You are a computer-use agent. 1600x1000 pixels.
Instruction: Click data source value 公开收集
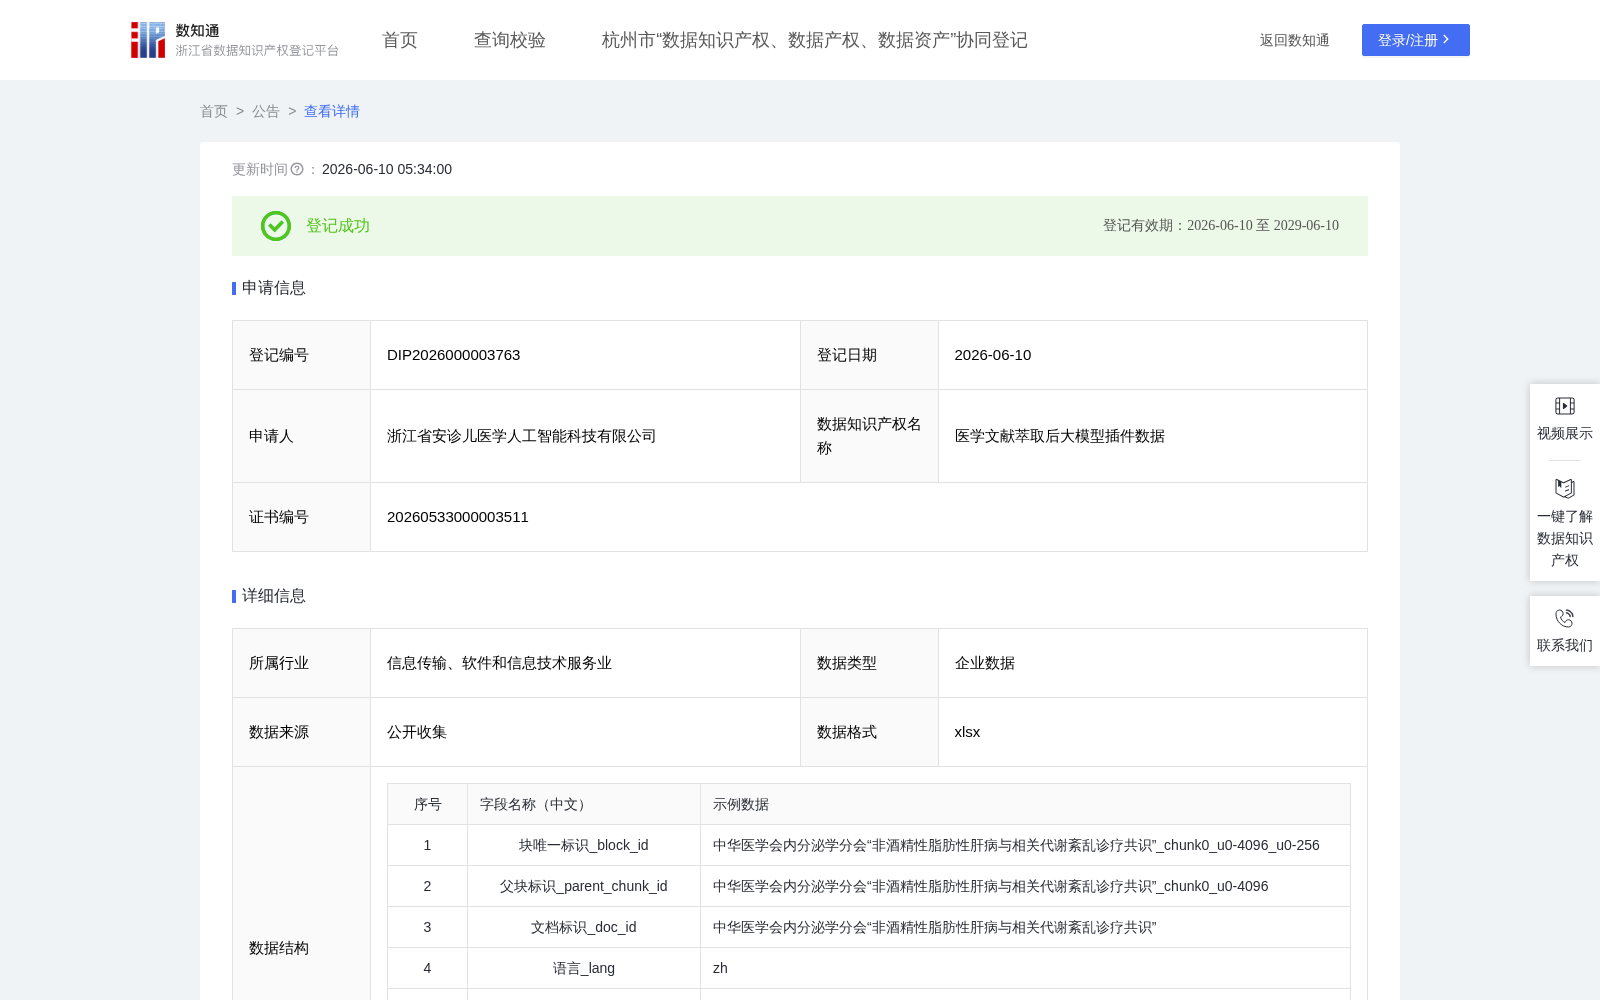417,732
